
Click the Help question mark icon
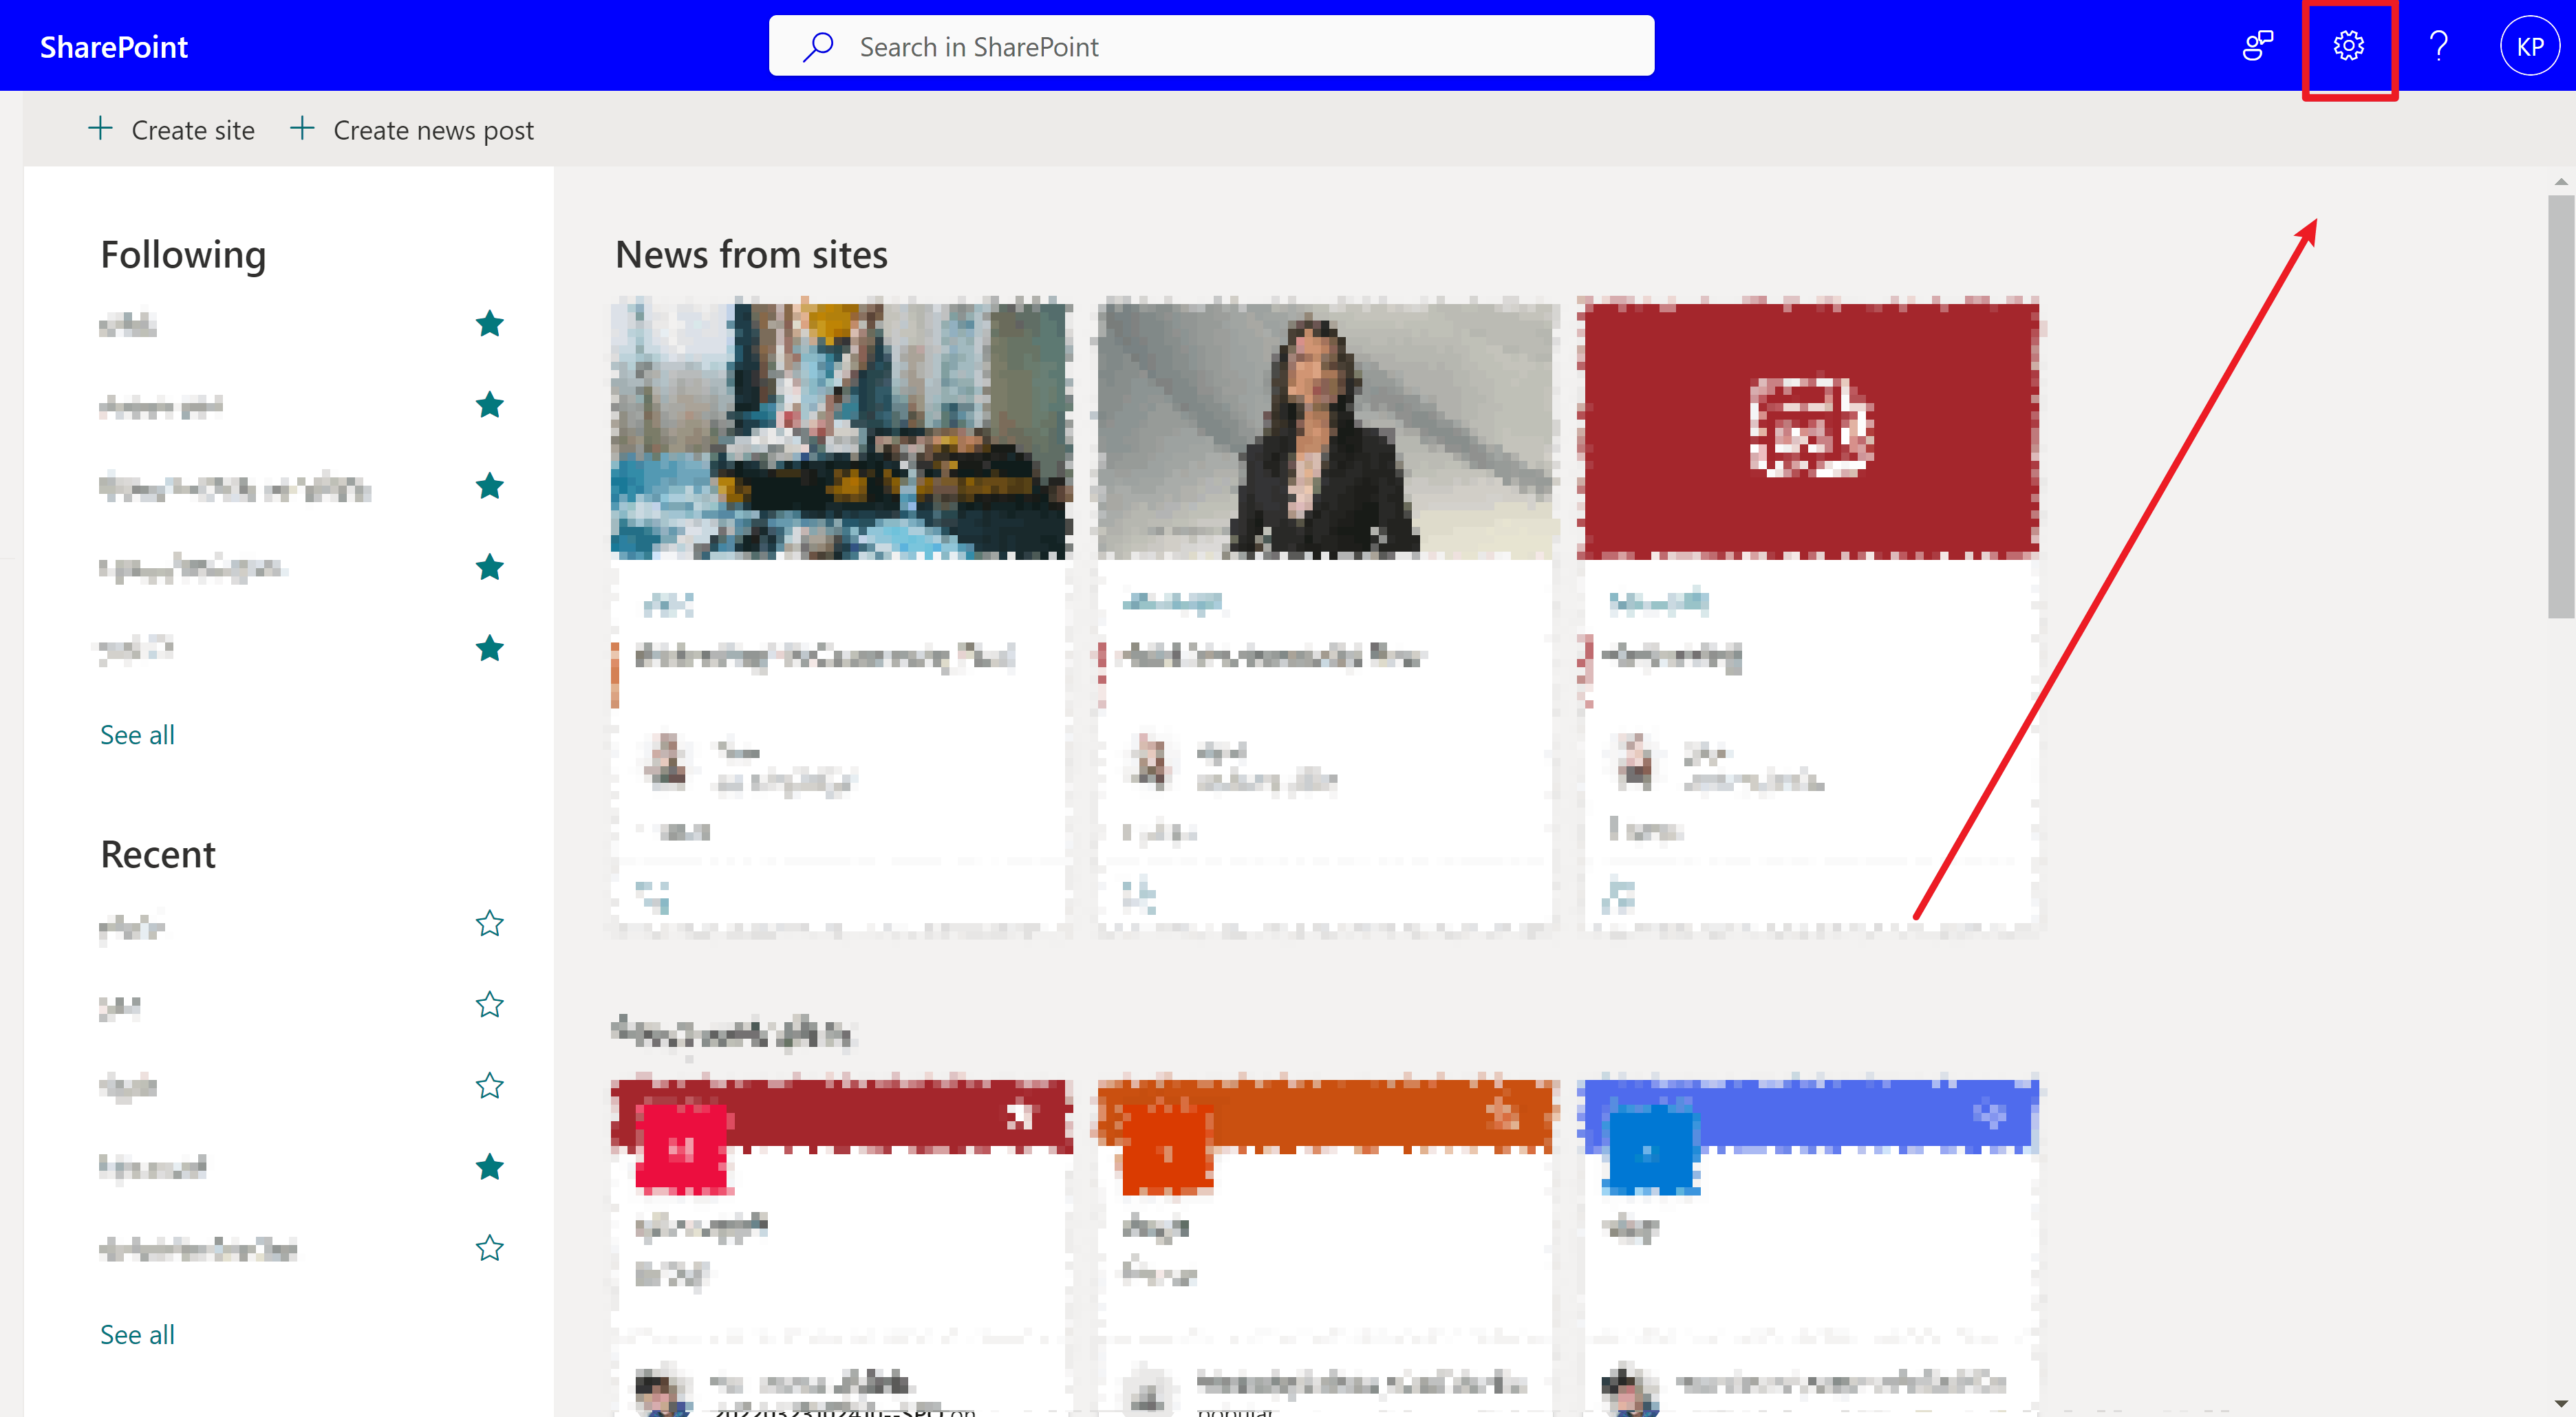click(2439, 46)
